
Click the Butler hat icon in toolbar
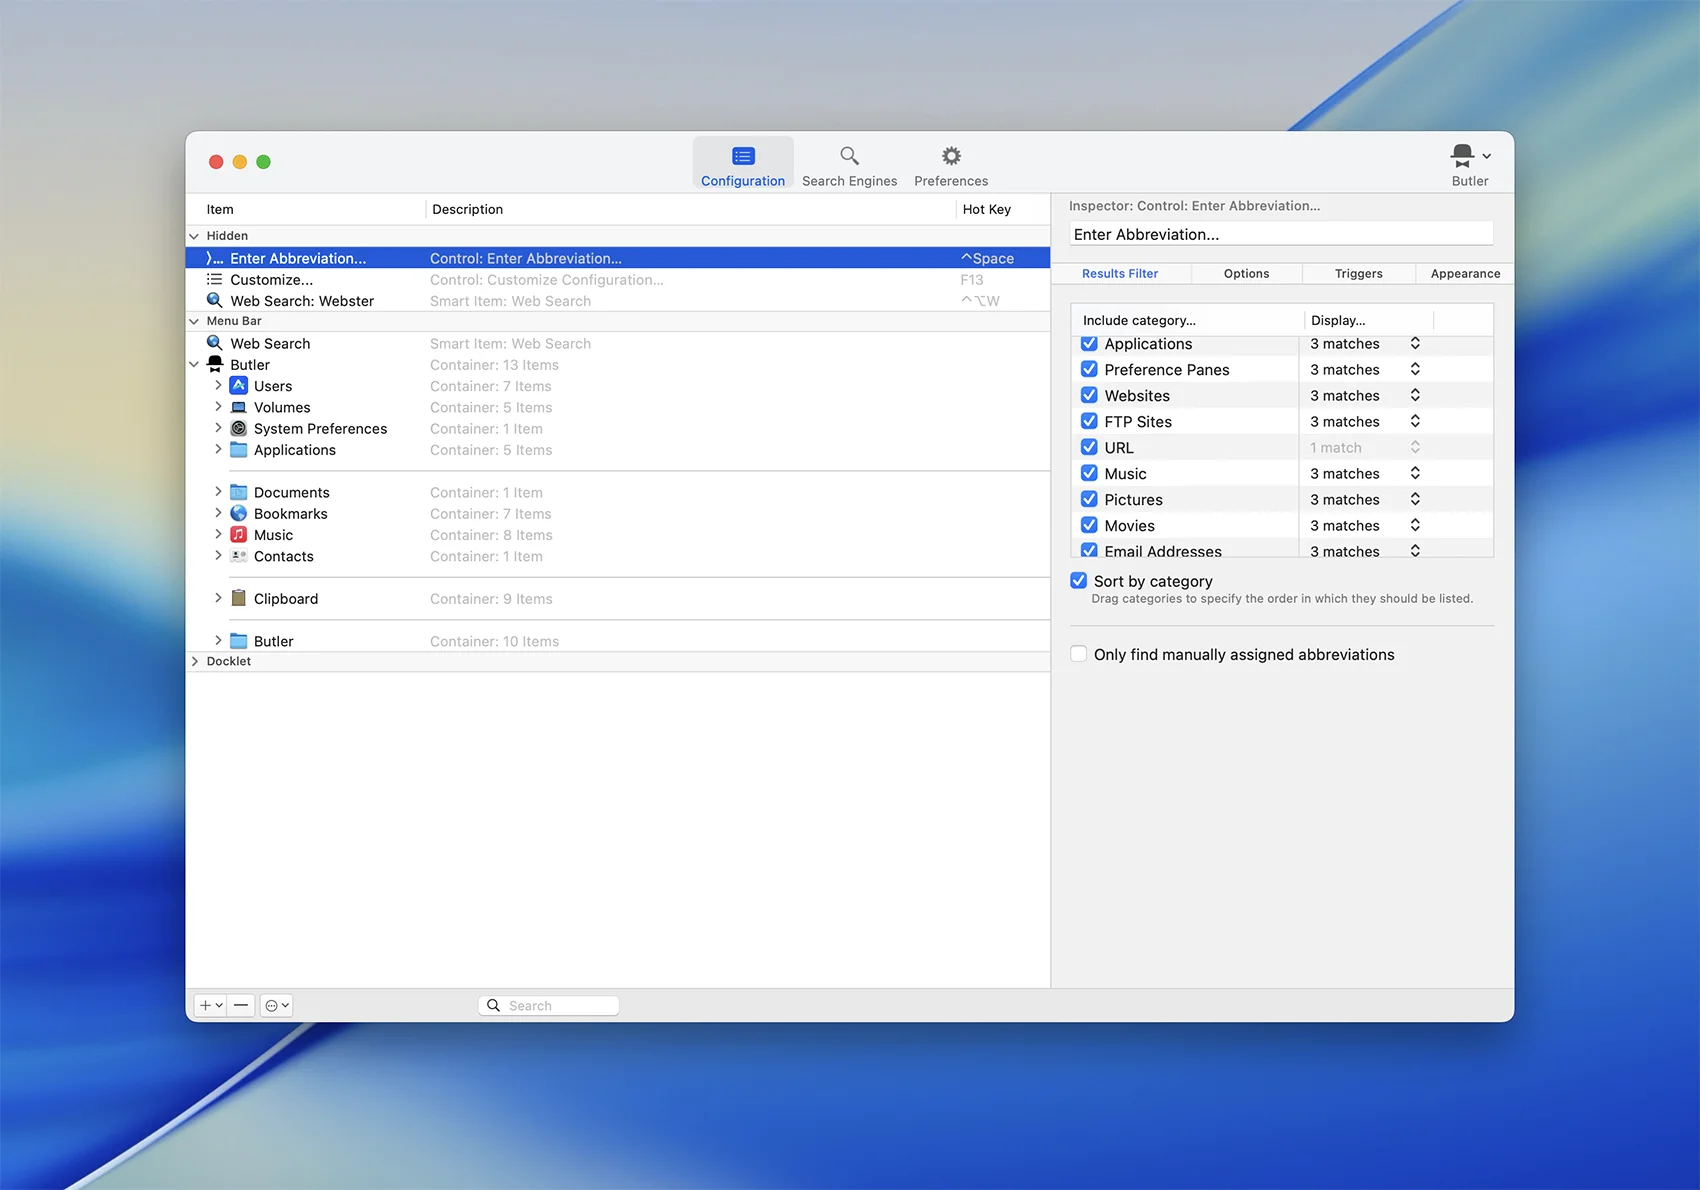1463,156
